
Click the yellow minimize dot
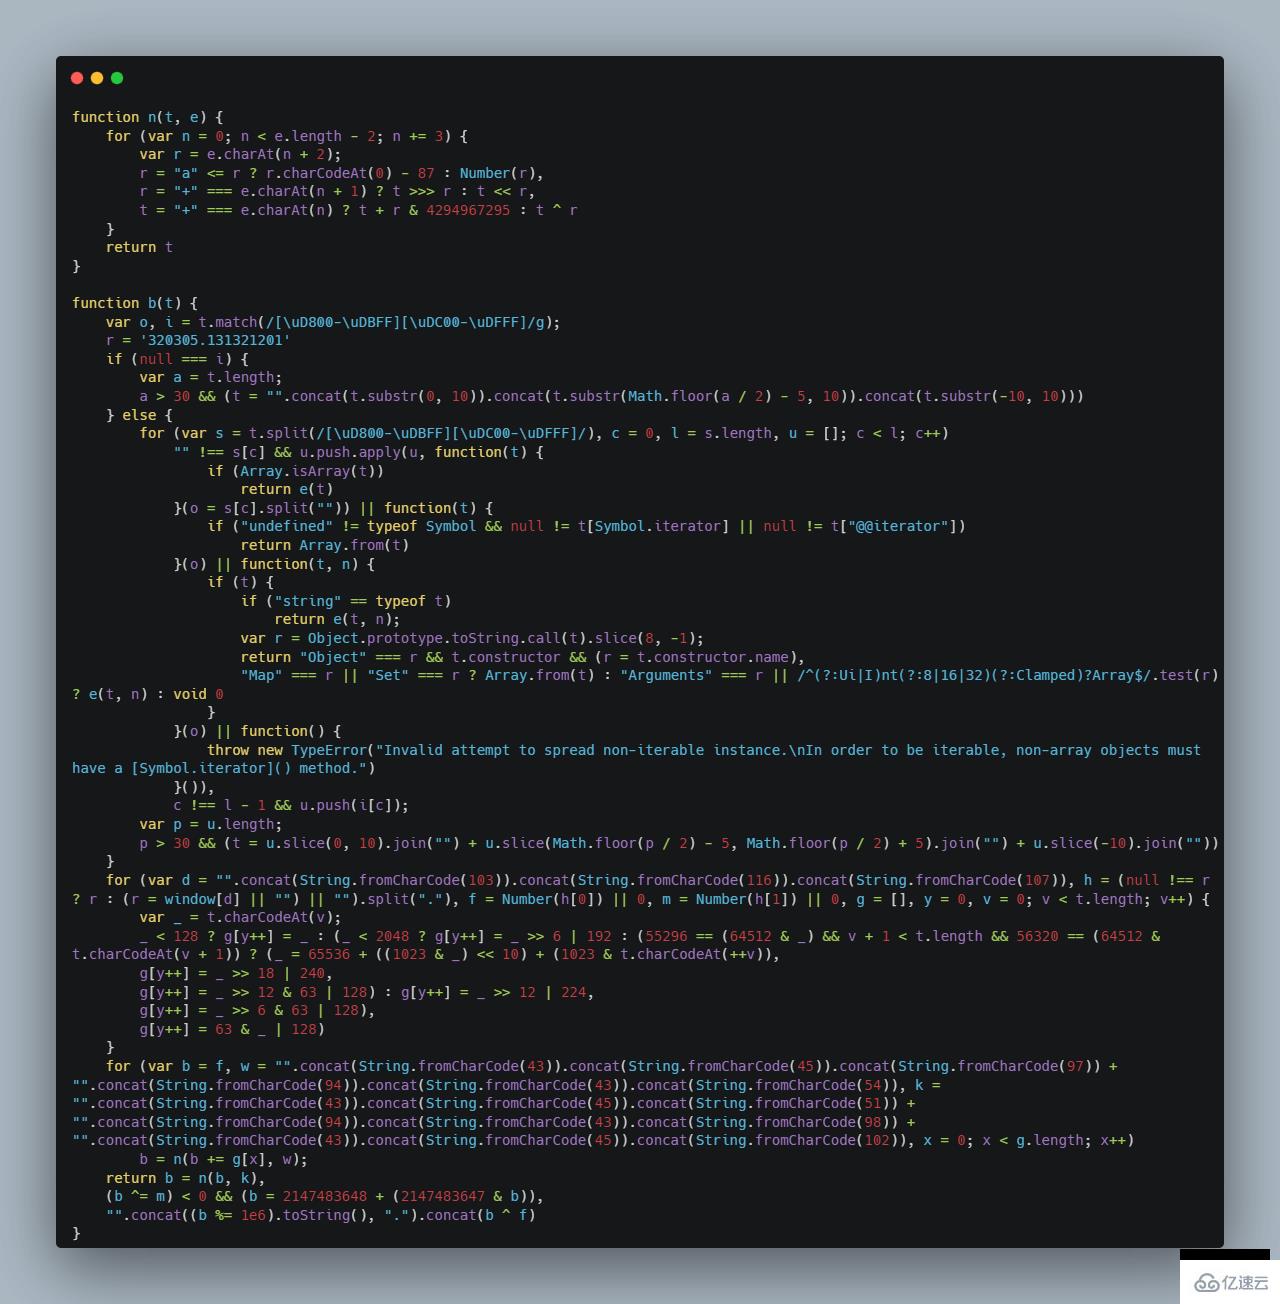[x=97, y=78]
